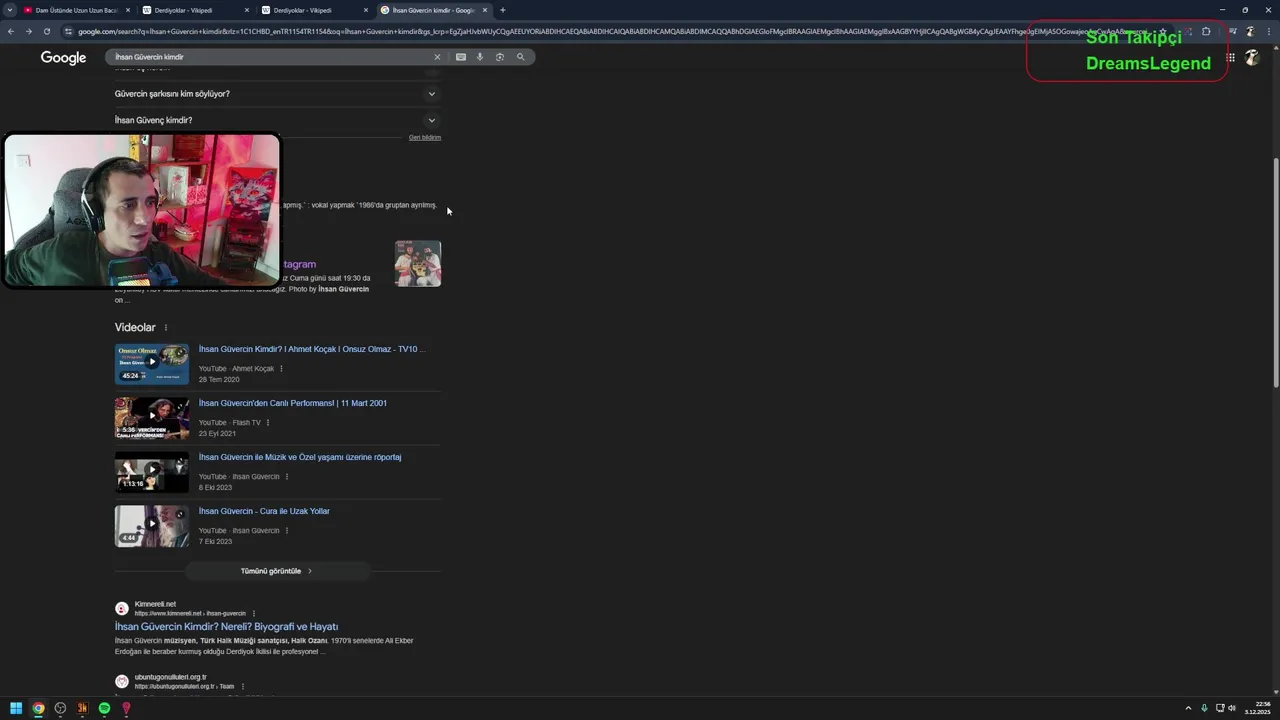Clear the search box with the X
The image size is (1280, 720).
click(x=437, y=57)
